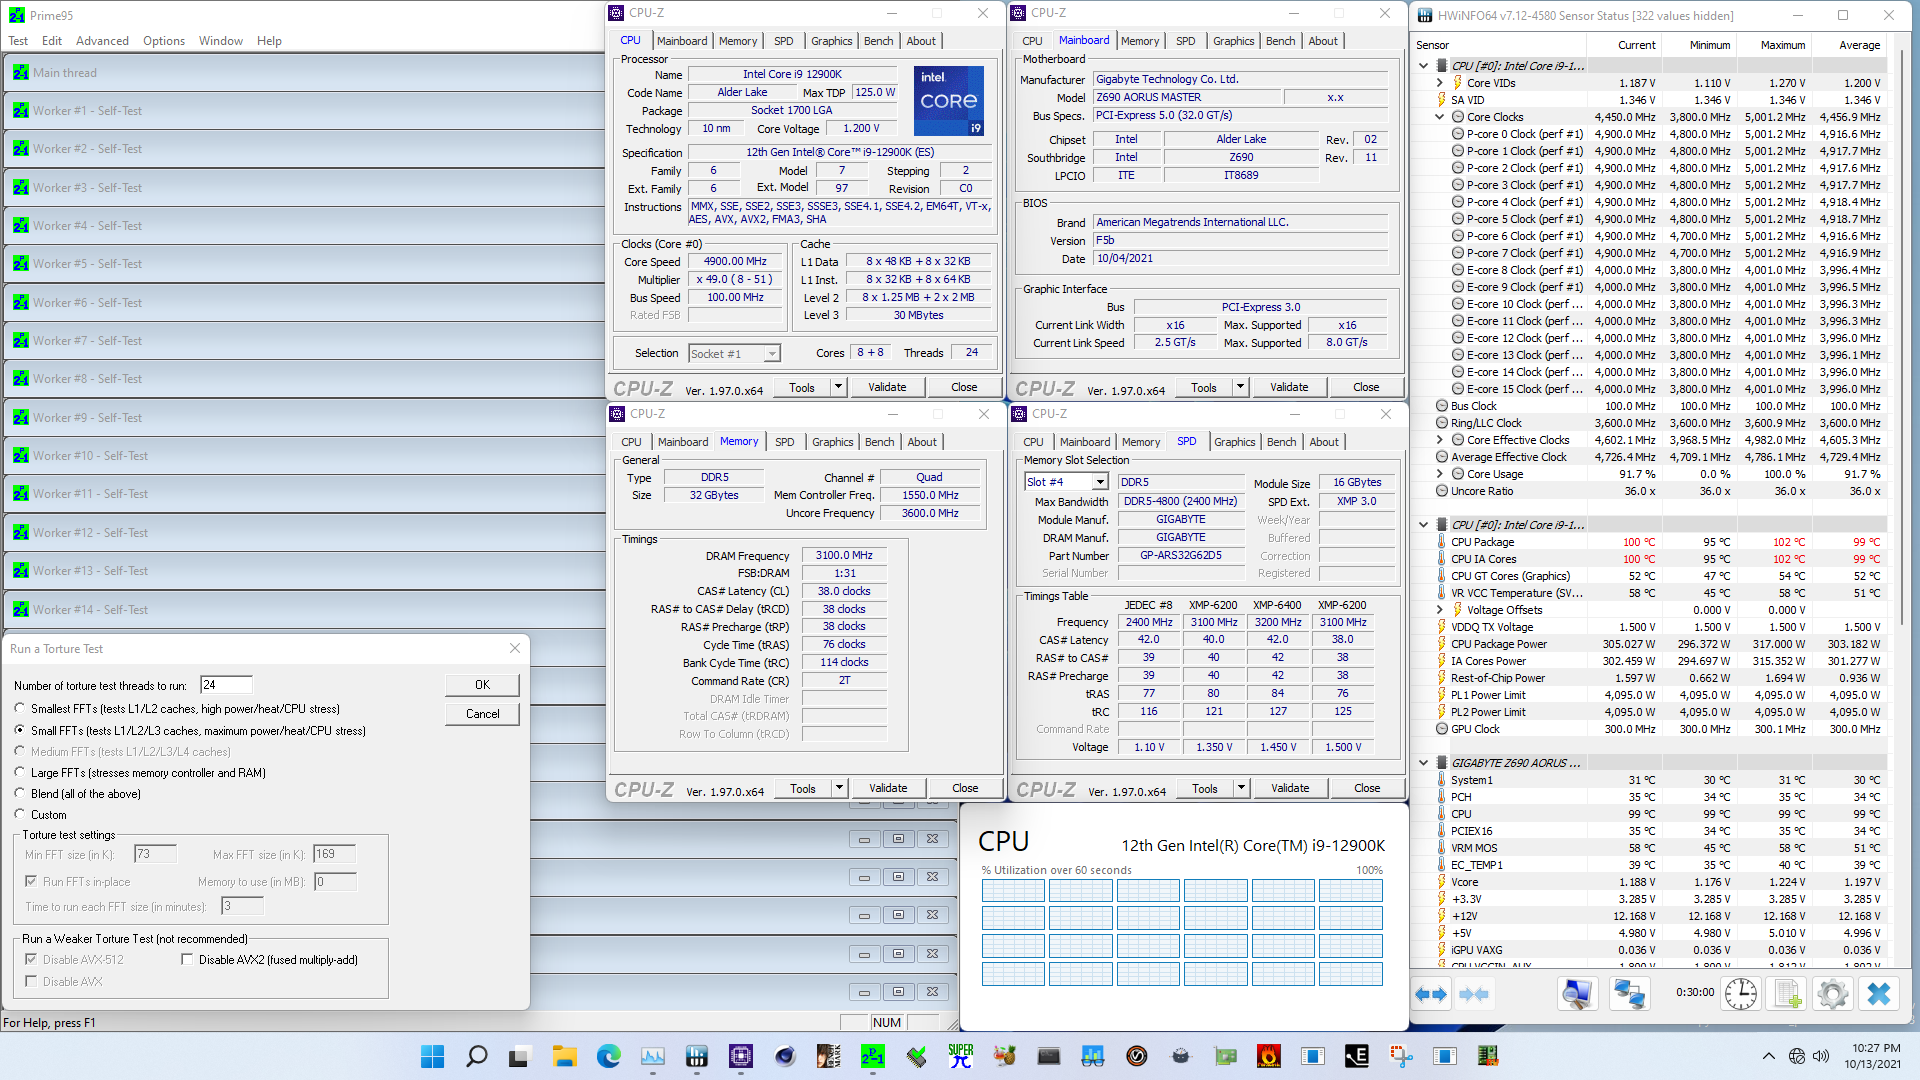Open Prime95 from the taskbar
The image size is (1920, 1080).
[873, 1057]
